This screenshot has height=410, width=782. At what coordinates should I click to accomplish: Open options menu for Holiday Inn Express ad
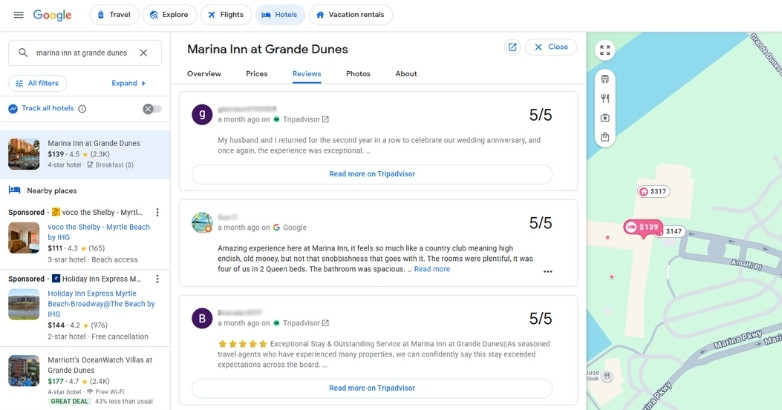pos(158,279)
